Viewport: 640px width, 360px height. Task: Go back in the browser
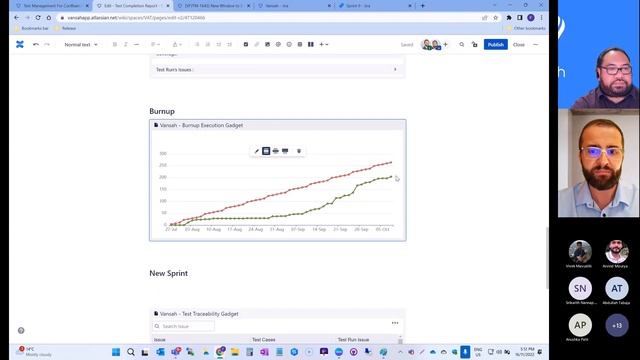tap(16, 18)
